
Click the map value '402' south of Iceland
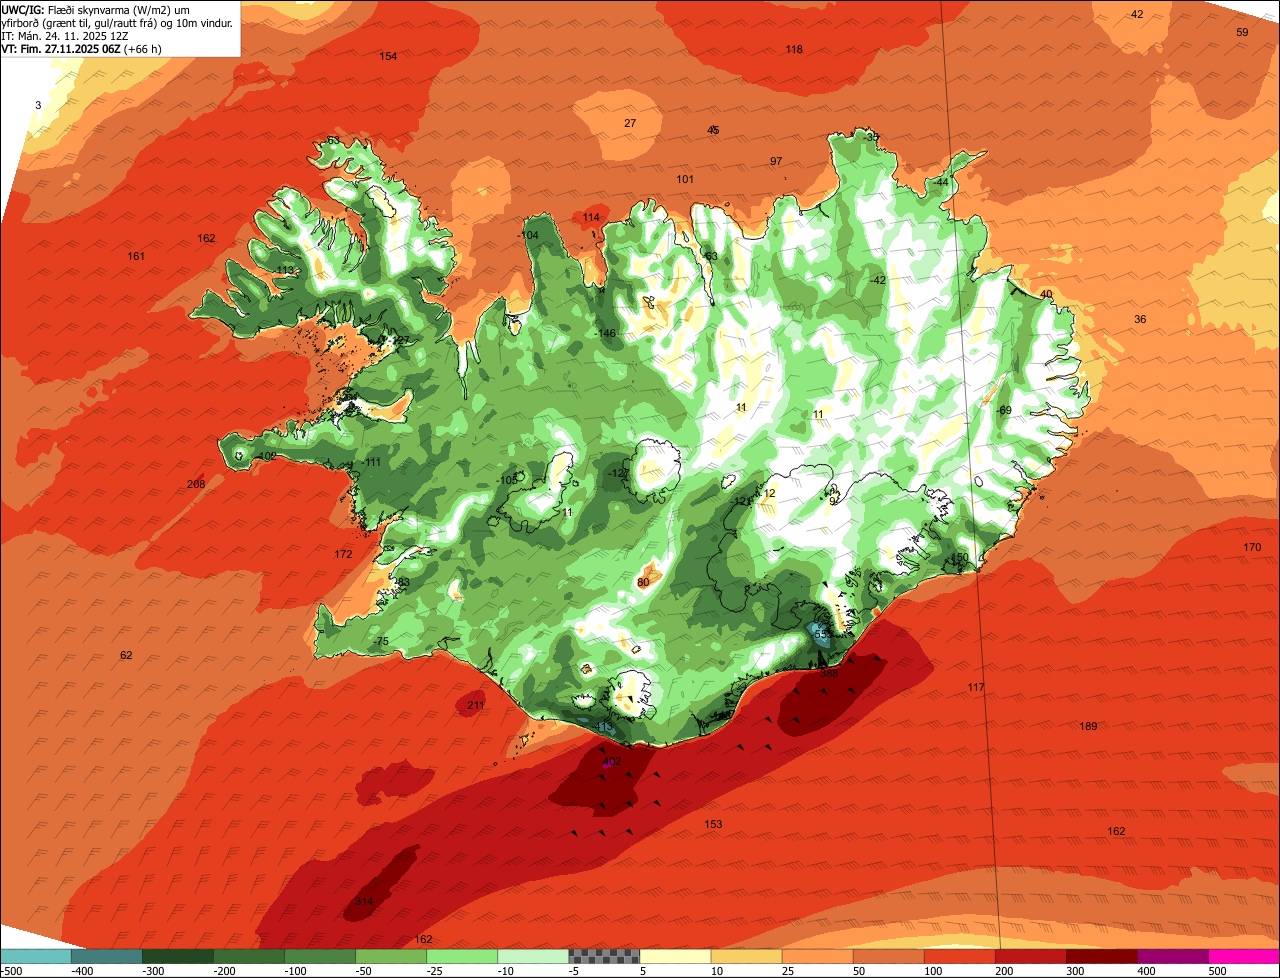(x=612, y=762)
